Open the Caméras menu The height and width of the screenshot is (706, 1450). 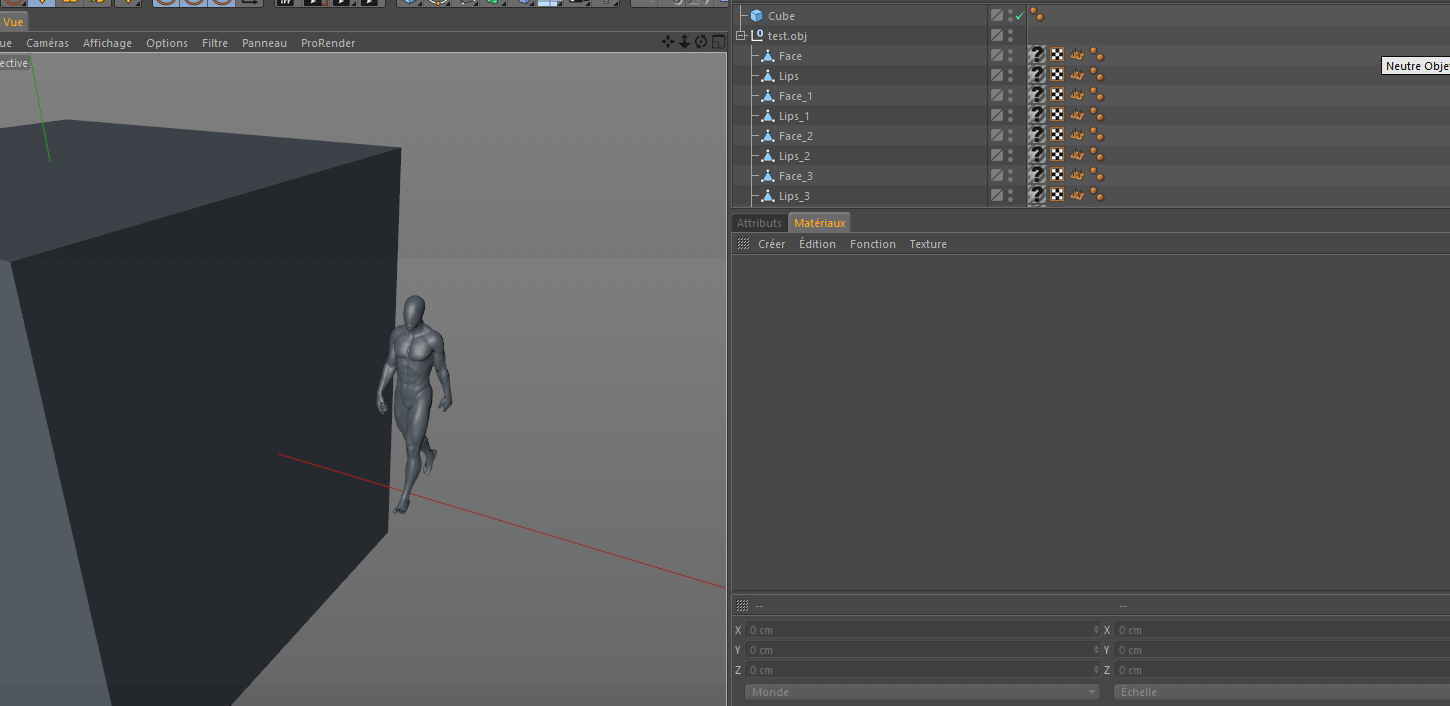point(47,43)
